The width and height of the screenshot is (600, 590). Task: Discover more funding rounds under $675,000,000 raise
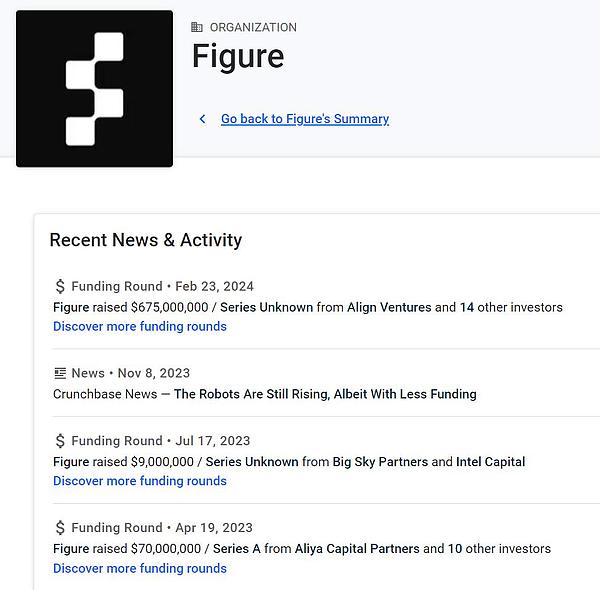(140, 326)
